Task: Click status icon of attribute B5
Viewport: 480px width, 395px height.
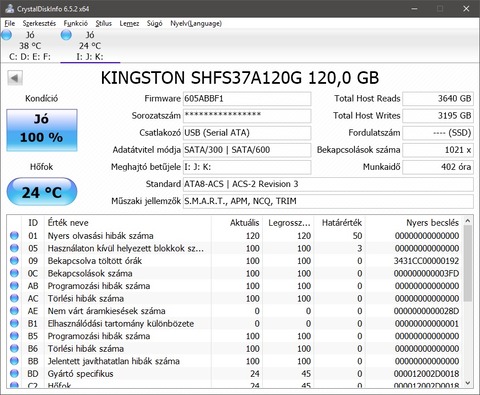Action: 14,336
